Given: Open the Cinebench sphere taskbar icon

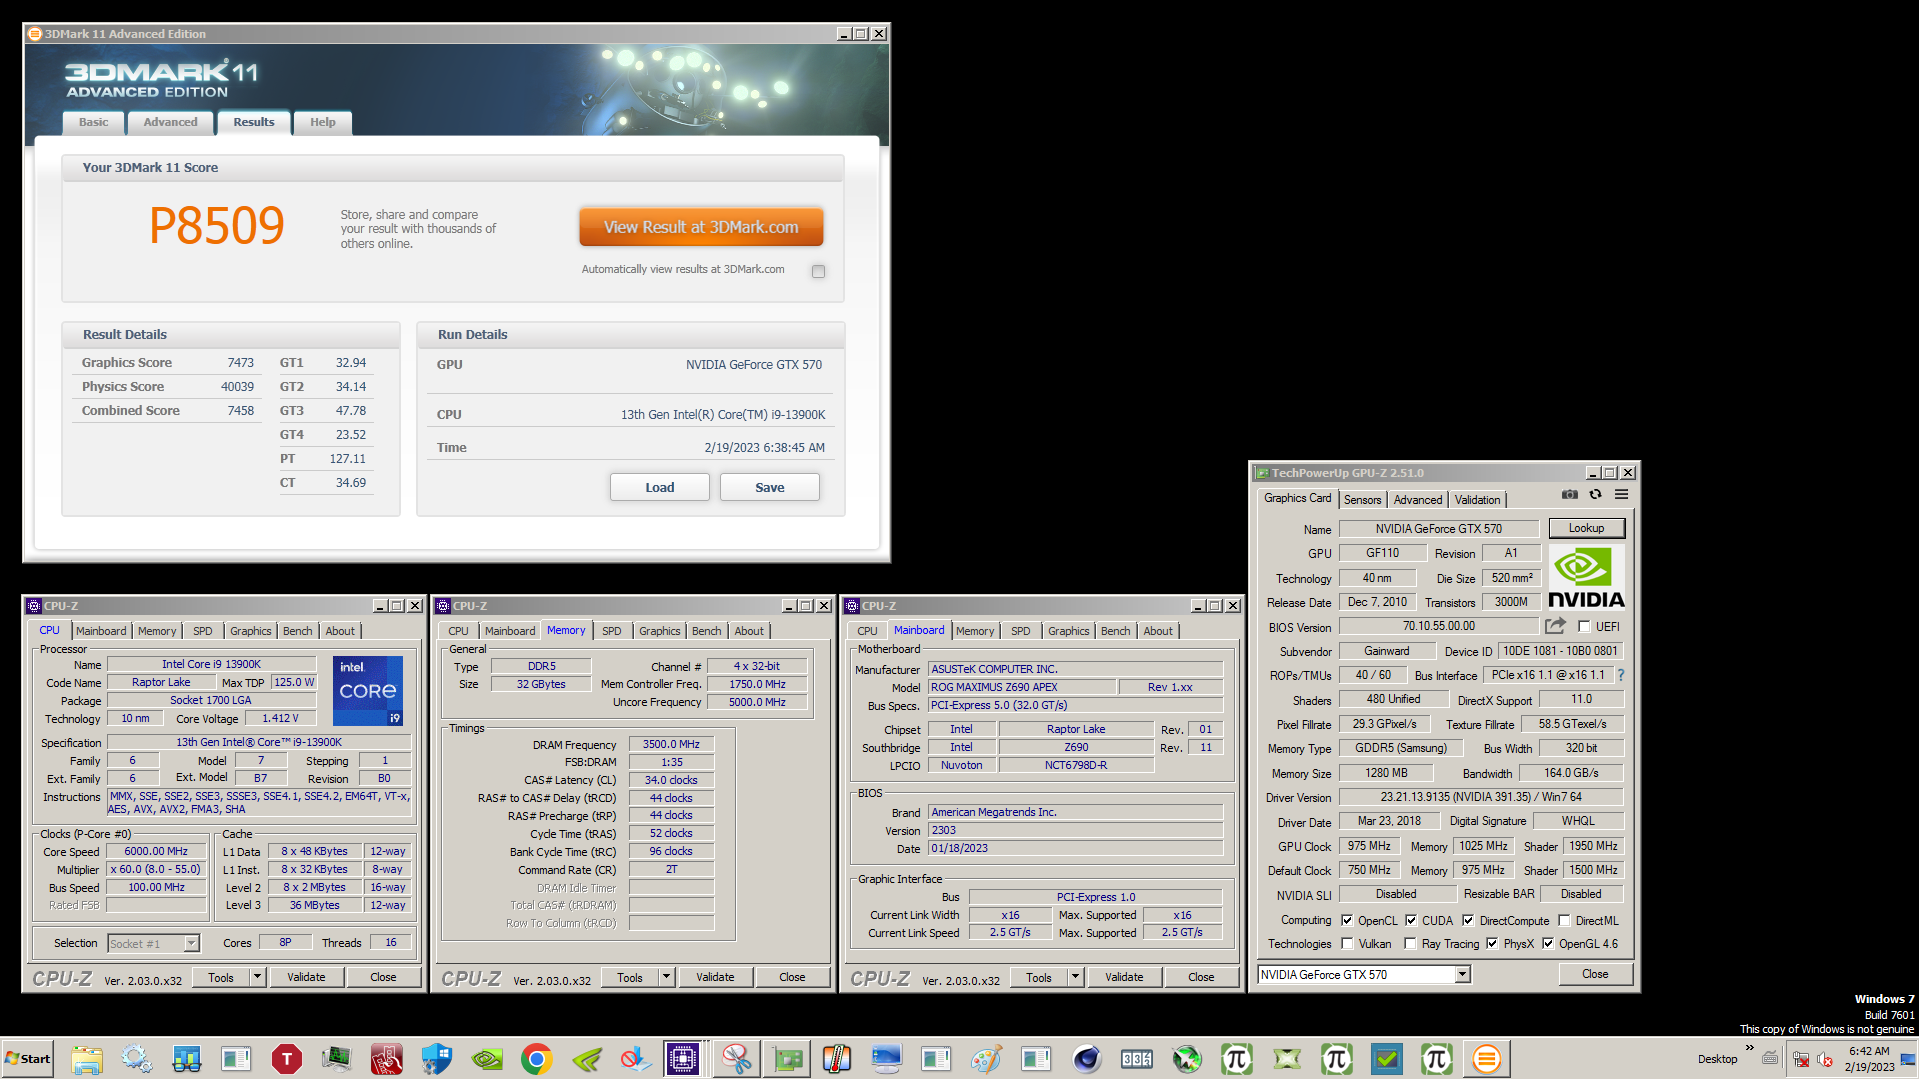Looking at the screenshot, I should [x=1087, y=1058].
